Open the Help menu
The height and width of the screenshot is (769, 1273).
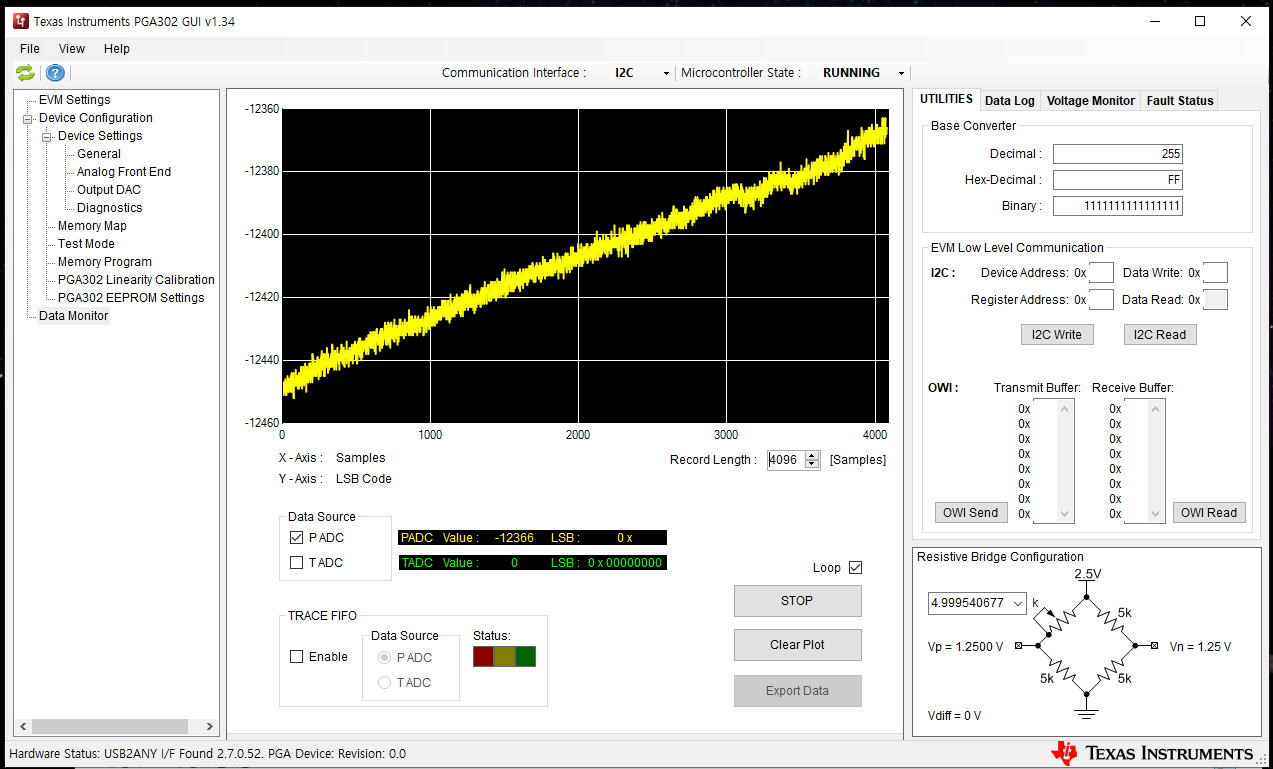pyautogui.click(x=117, y=48)
